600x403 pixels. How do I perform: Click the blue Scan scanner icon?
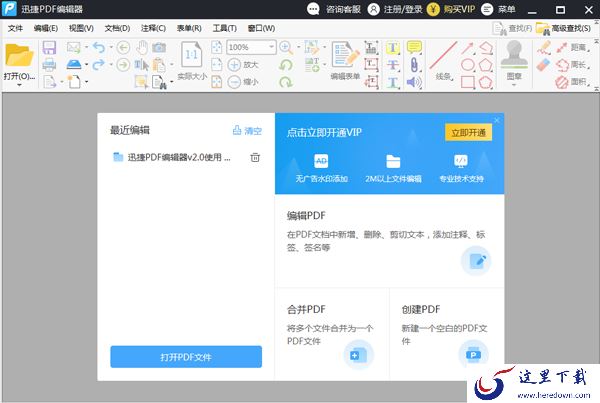coord(73,64)
